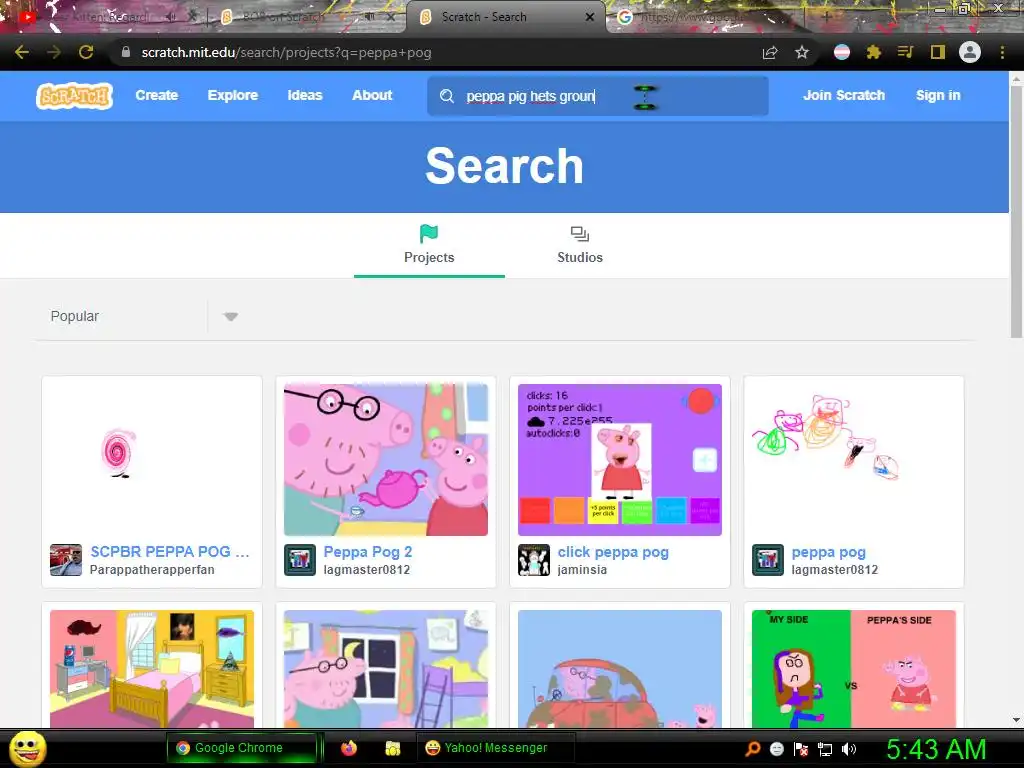
Task: Click lagmaster0812's avatar beside Peppa Pog 2
Action: tap(300, 560)
